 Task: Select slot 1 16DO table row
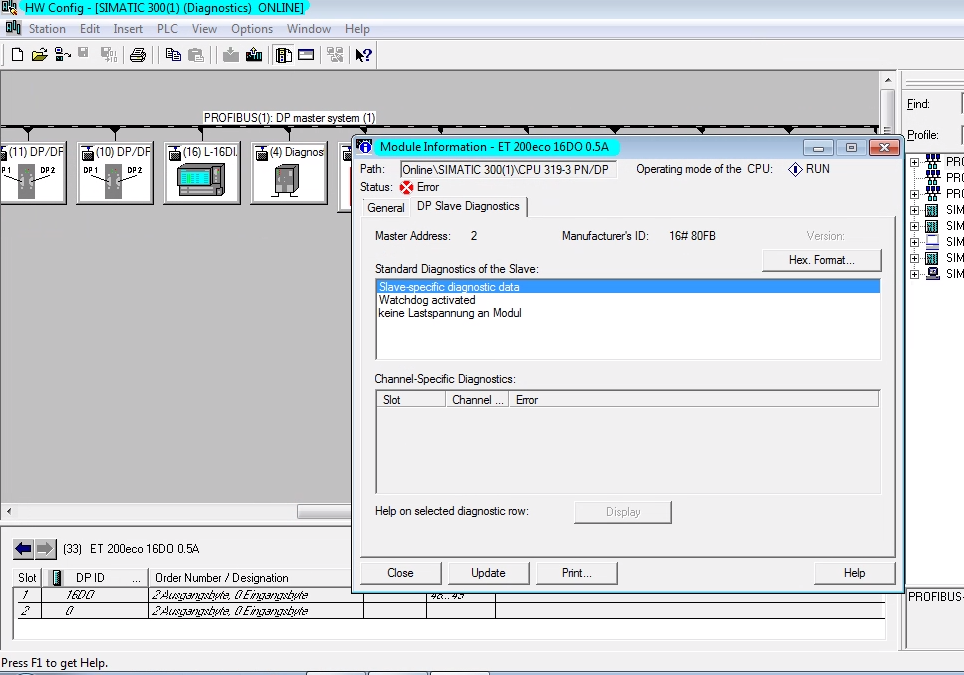[80, 595]
